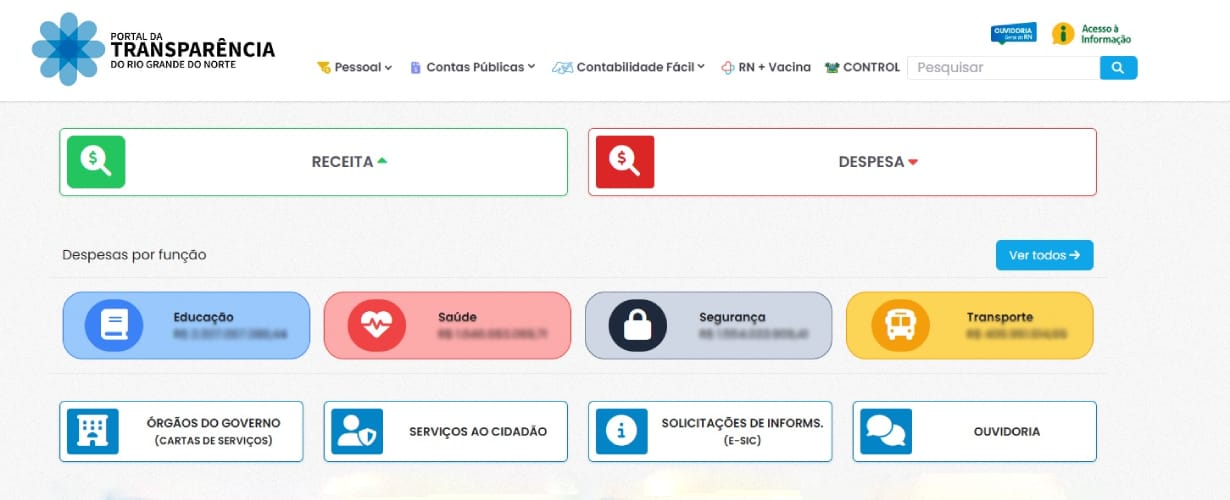Click the Ver todos button
The width and height of the screenshot is (1230, 500).
point(1044,255)
